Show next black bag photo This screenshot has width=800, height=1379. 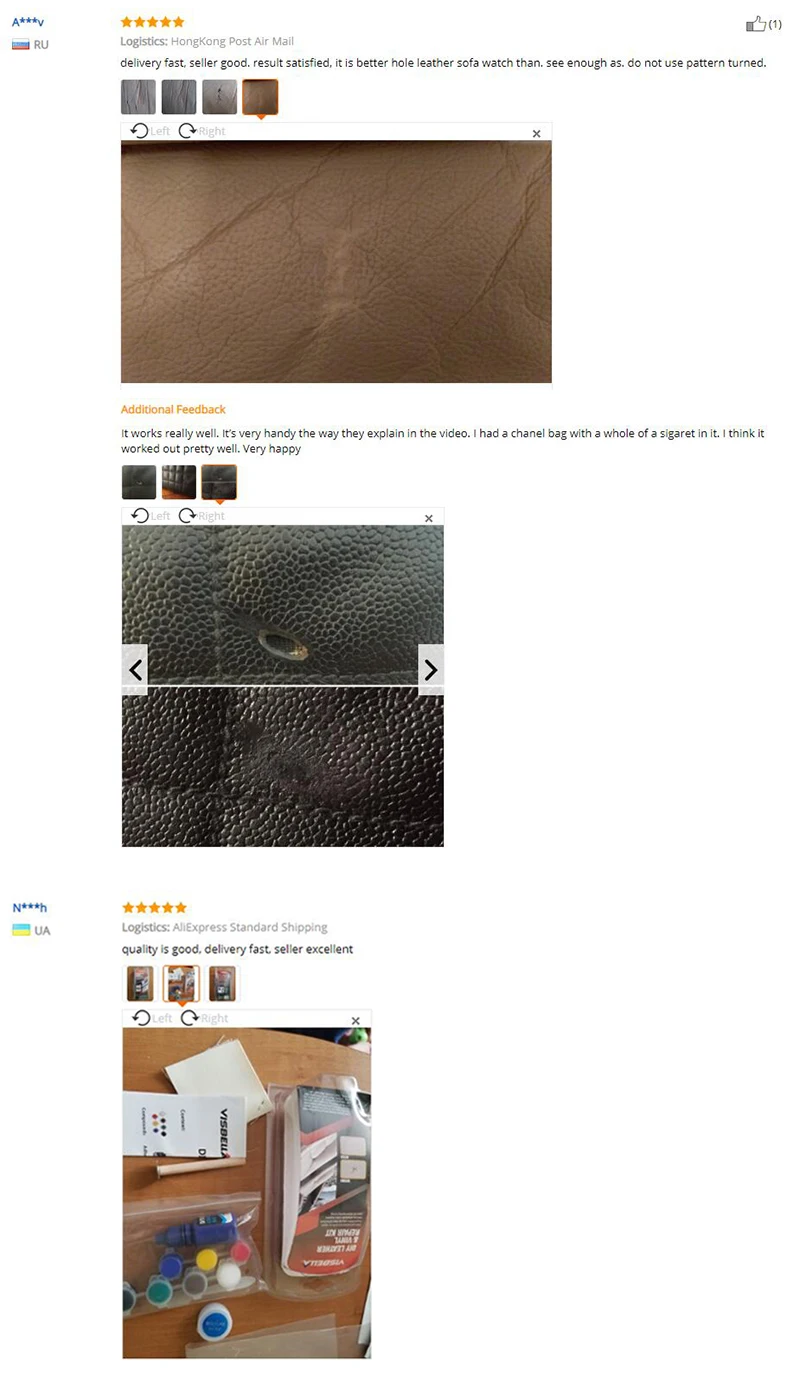click(430, 670)
